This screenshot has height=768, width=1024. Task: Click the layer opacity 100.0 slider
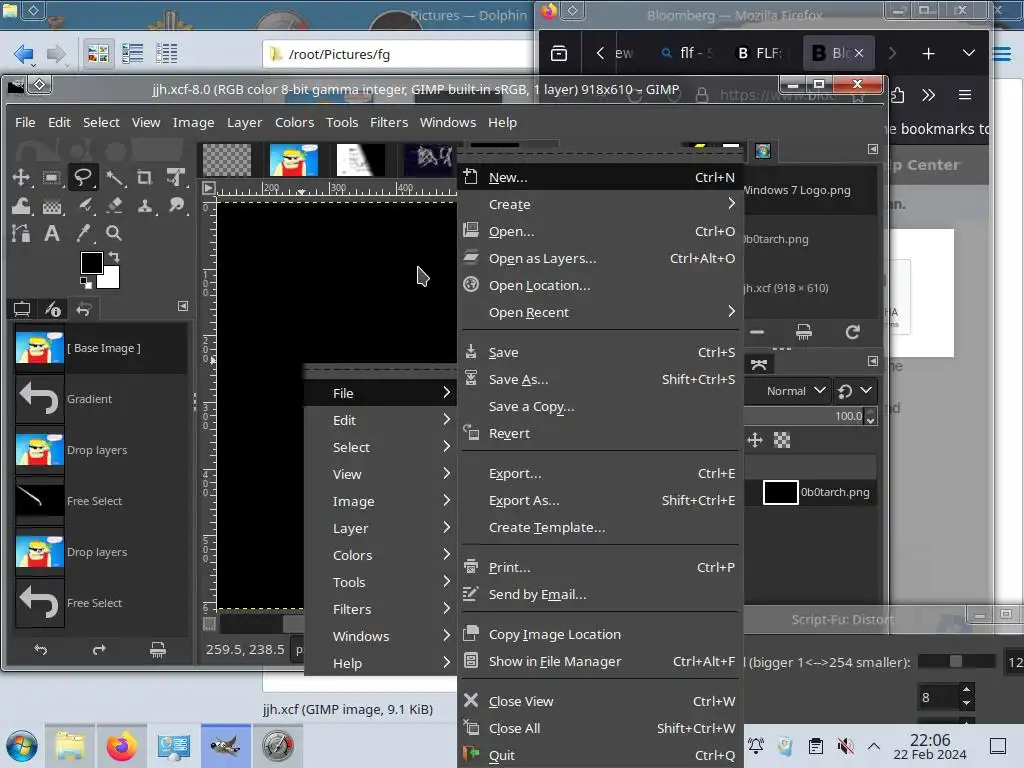[x=805, y=416]
